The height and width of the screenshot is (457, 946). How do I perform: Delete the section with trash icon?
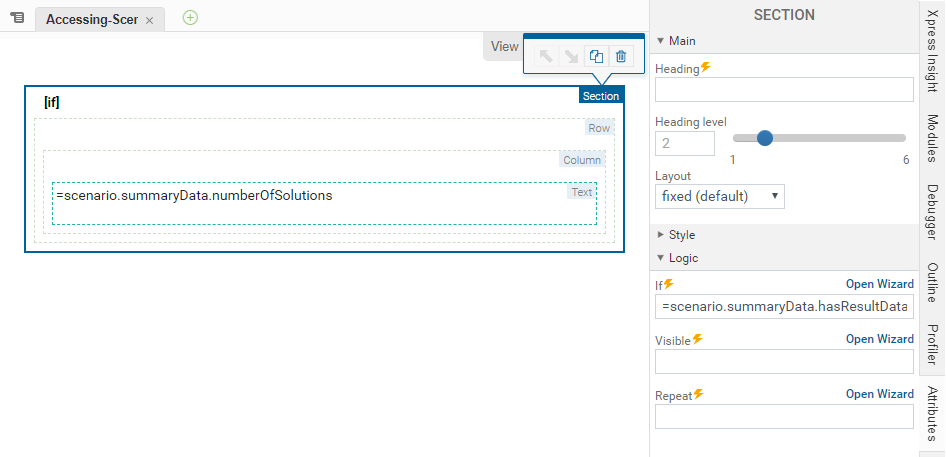pyautogui.click(x=621, y=57)
